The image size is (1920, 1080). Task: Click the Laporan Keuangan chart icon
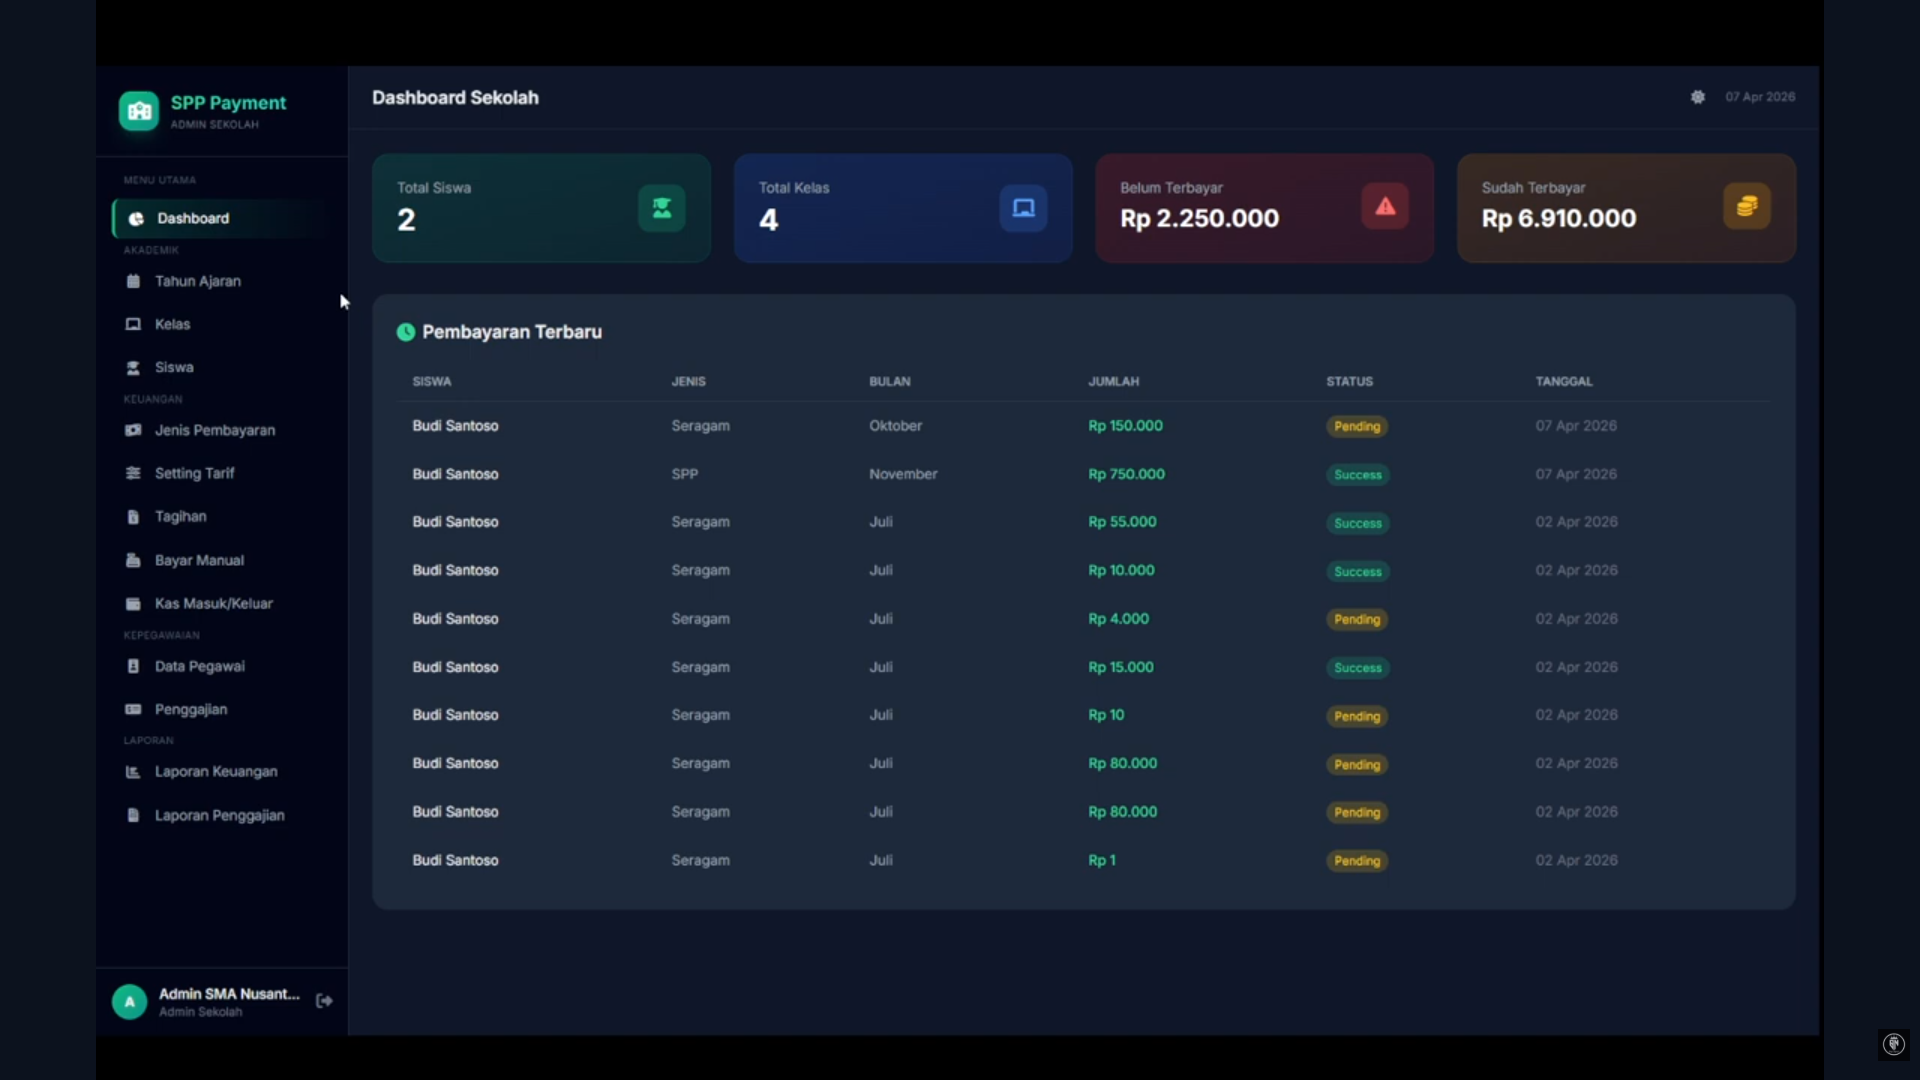point(133,772)
